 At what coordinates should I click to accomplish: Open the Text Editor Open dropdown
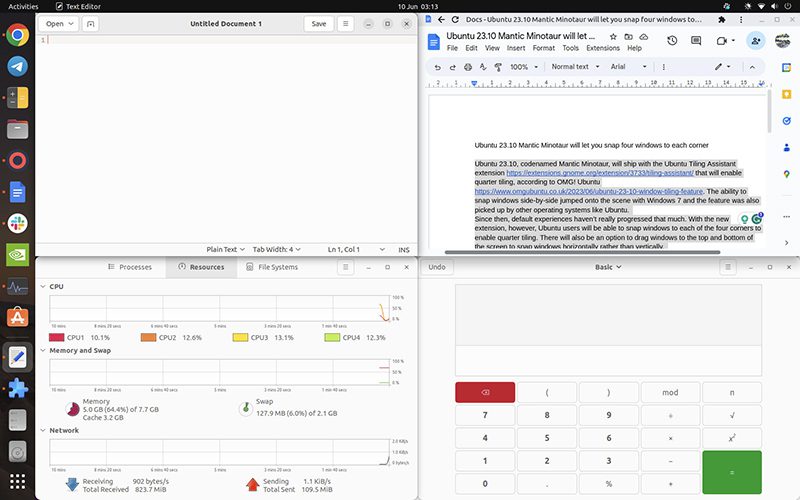pyautogui.click(x=60, y=24)
